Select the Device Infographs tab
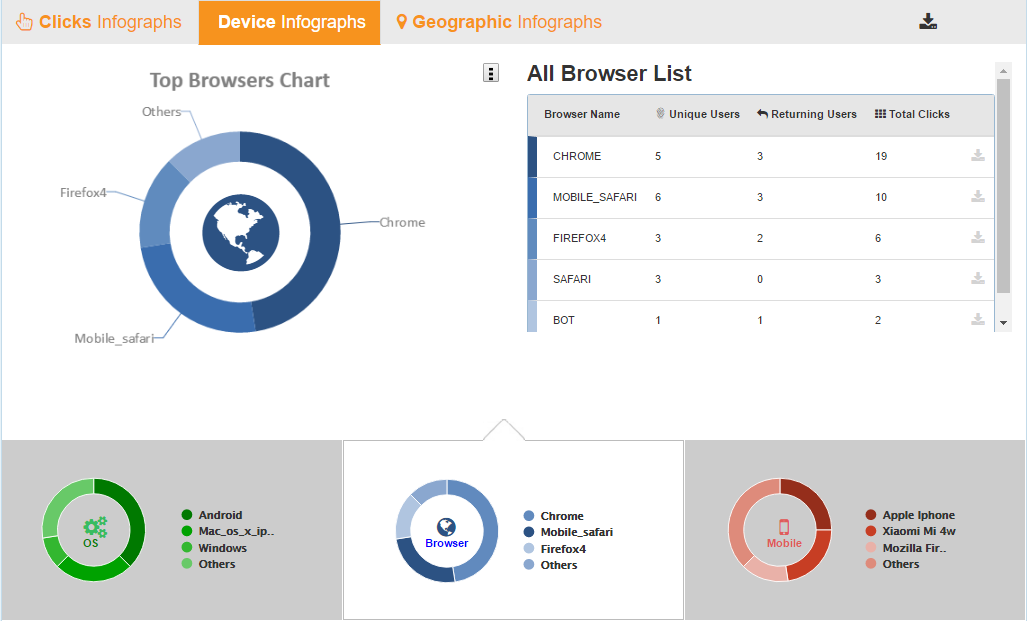The height and width of the screenshot is (621, 1027). click(289, 22)
